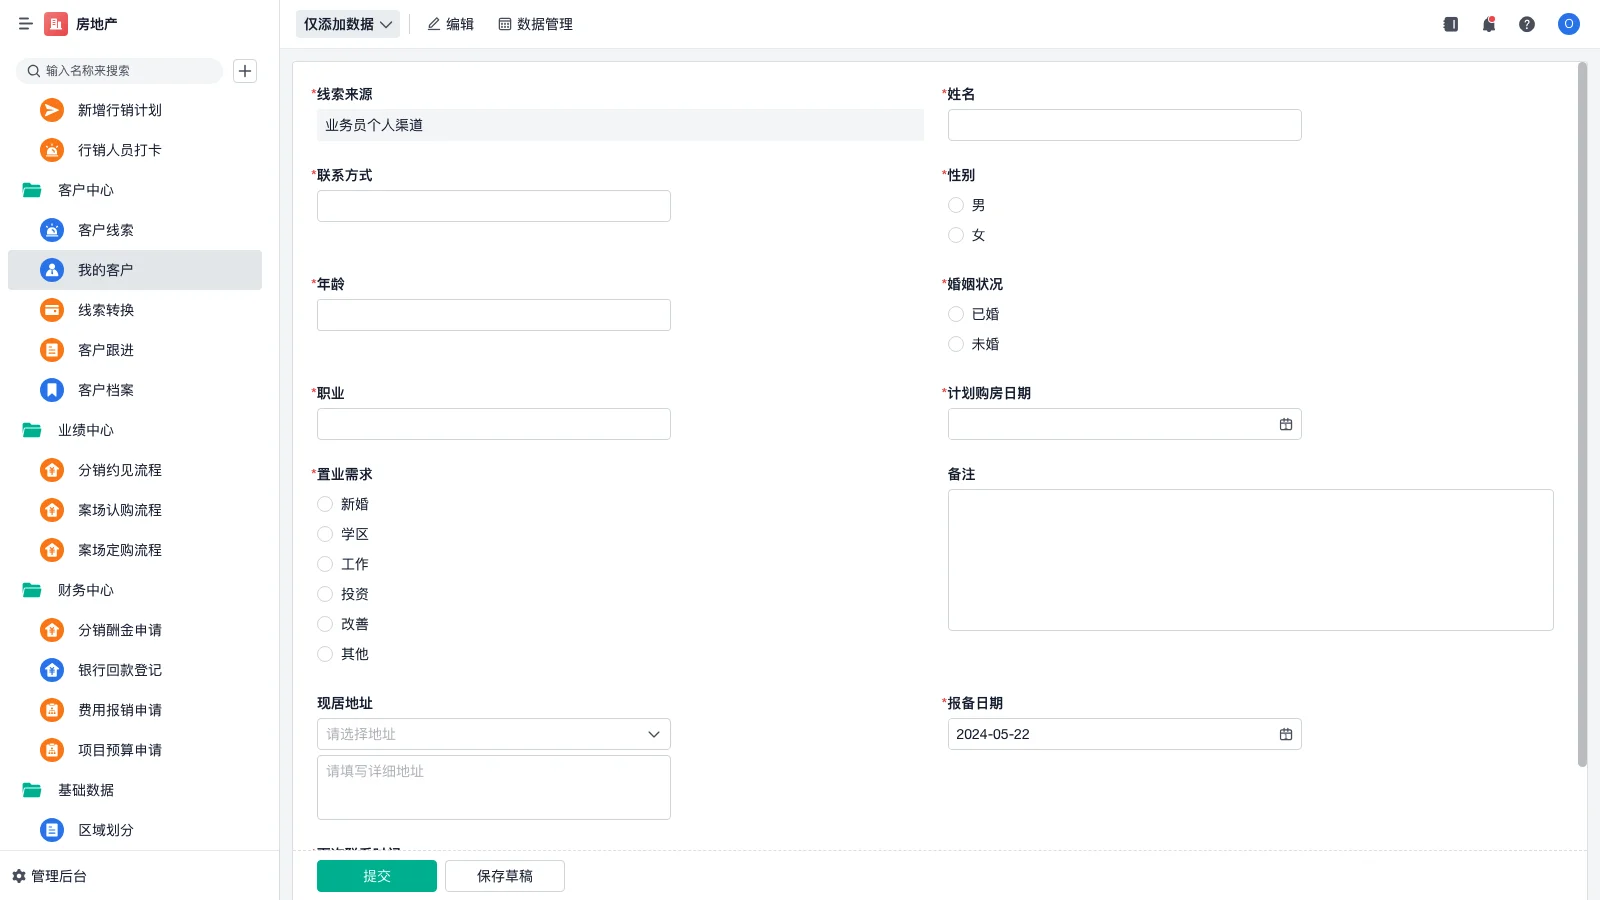Viewport: 1600px width, 900px height.
Task: Save draft with 保存草稿 button
Action: pyautogui.click(x=504, y=875)
